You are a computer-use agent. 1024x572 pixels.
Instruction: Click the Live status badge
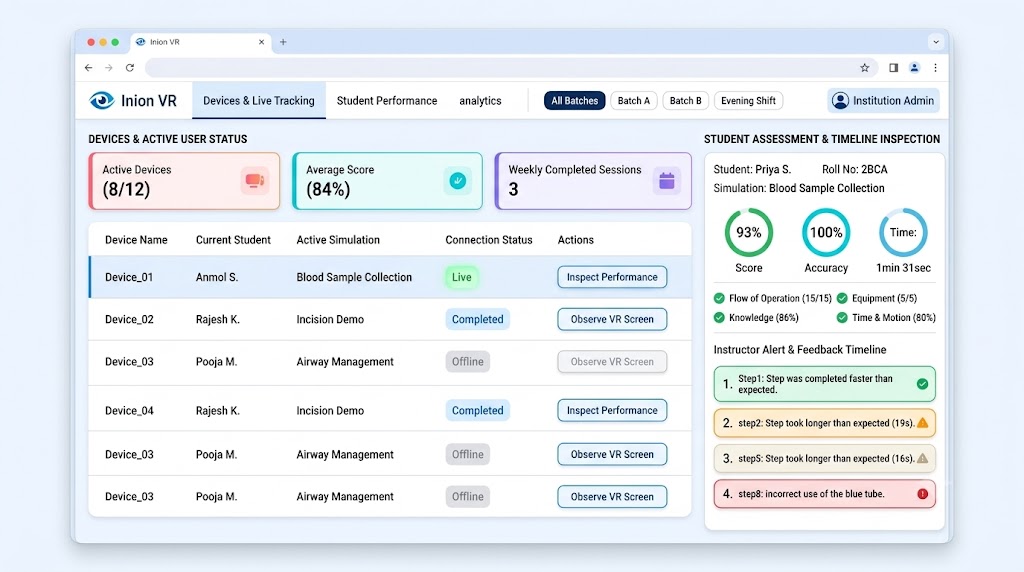click(461, 277)
